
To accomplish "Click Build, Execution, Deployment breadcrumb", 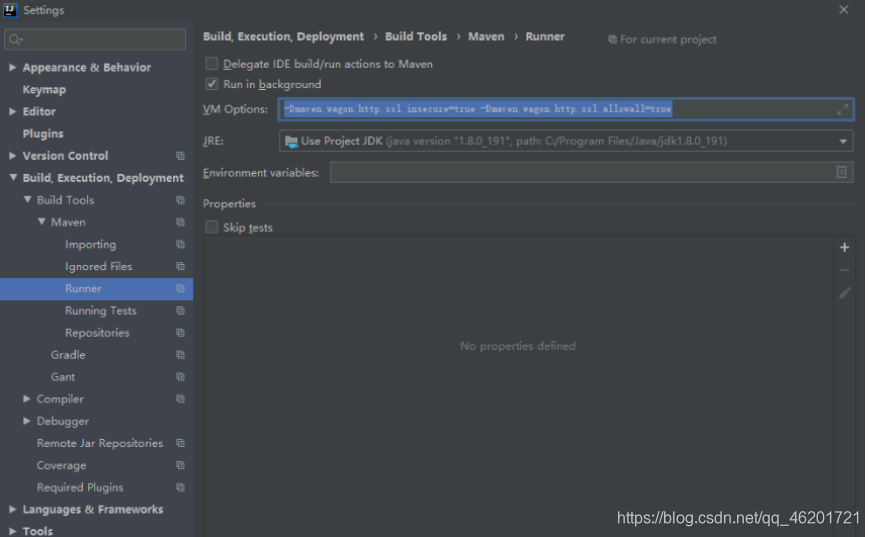I will (283, 37).
